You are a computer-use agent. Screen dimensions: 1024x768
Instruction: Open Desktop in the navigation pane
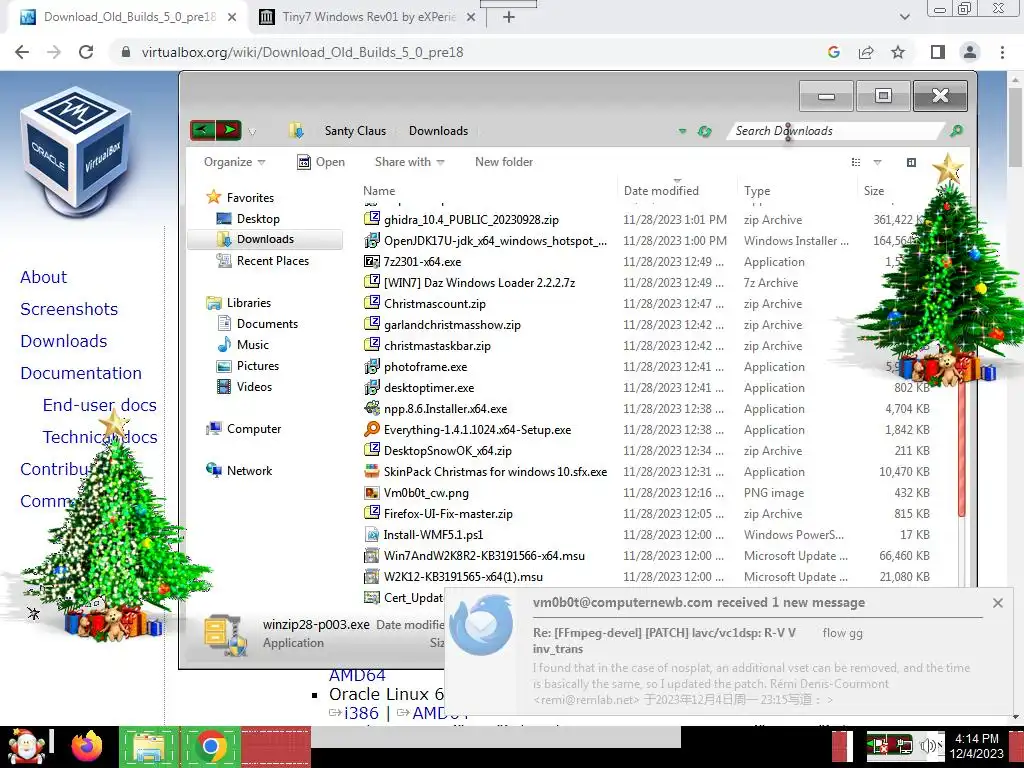coord(248,219)
